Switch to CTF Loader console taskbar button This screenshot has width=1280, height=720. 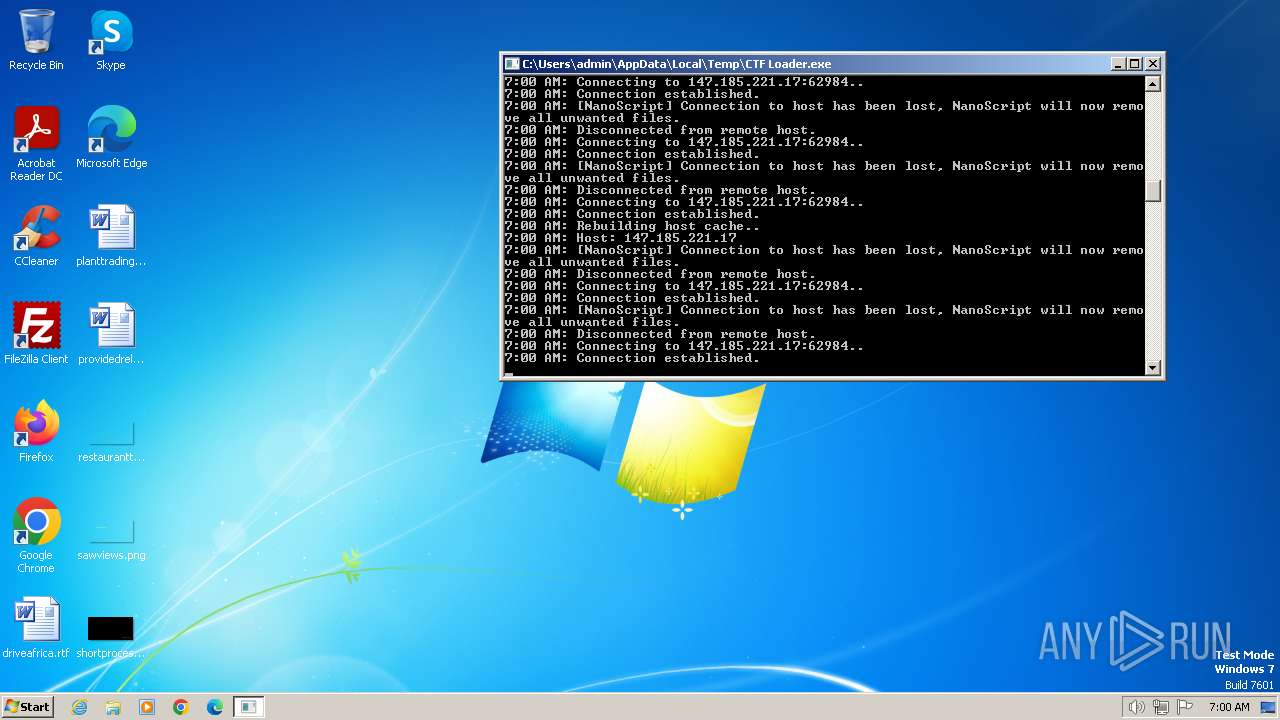click(249, 707)
